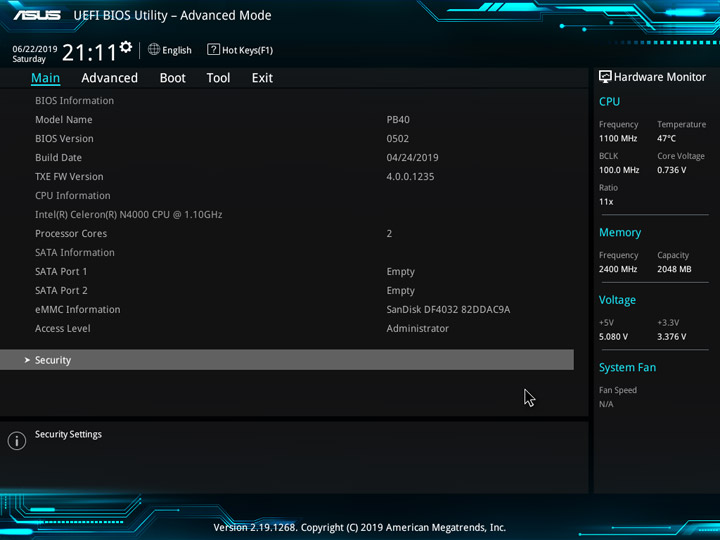This screenshot has height=540, width=720.
Task: Click Core Voltage 0.736 V value
Action: click(x=671, y=170)
